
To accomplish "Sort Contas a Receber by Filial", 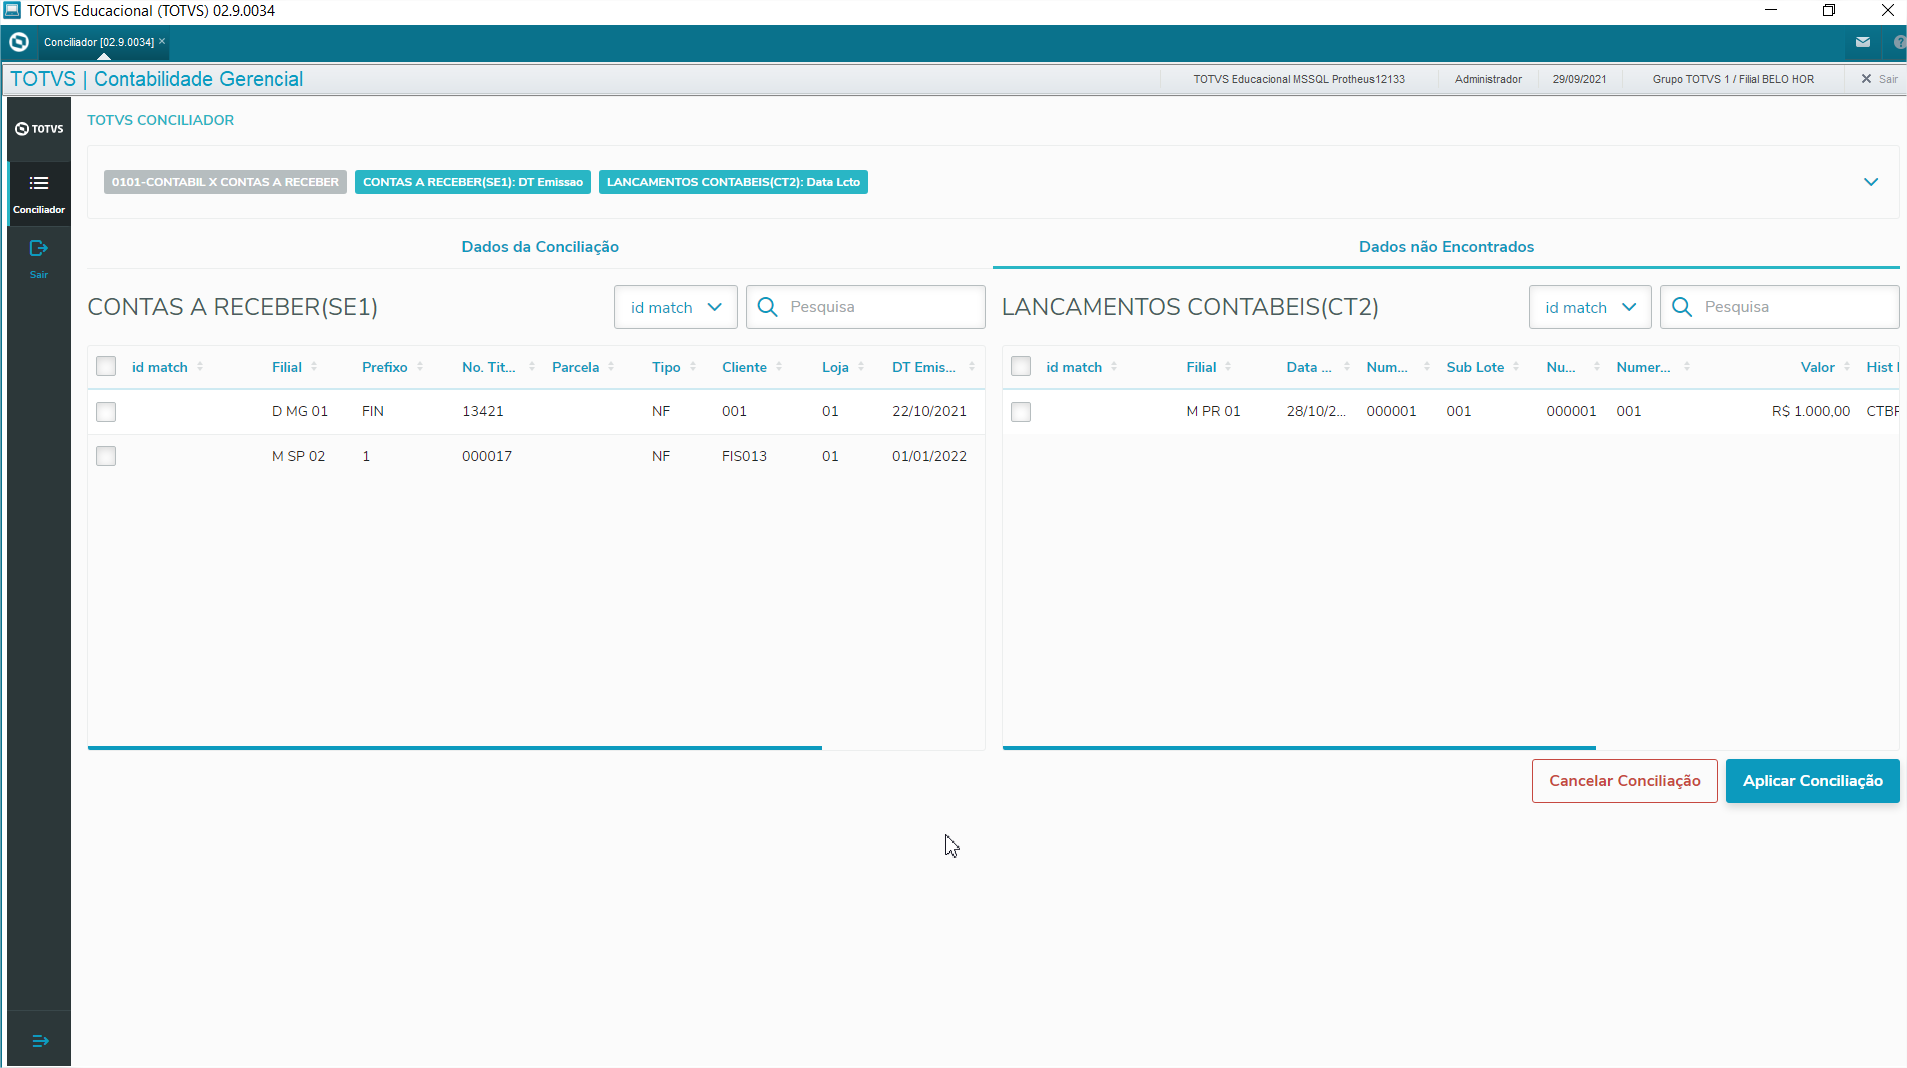I will coord(314,367).
